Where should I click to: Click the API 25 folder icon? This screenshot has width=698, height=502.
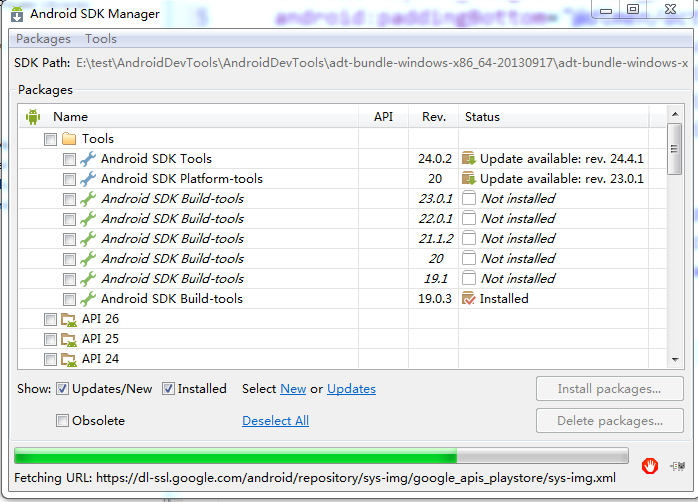(69, 340)
